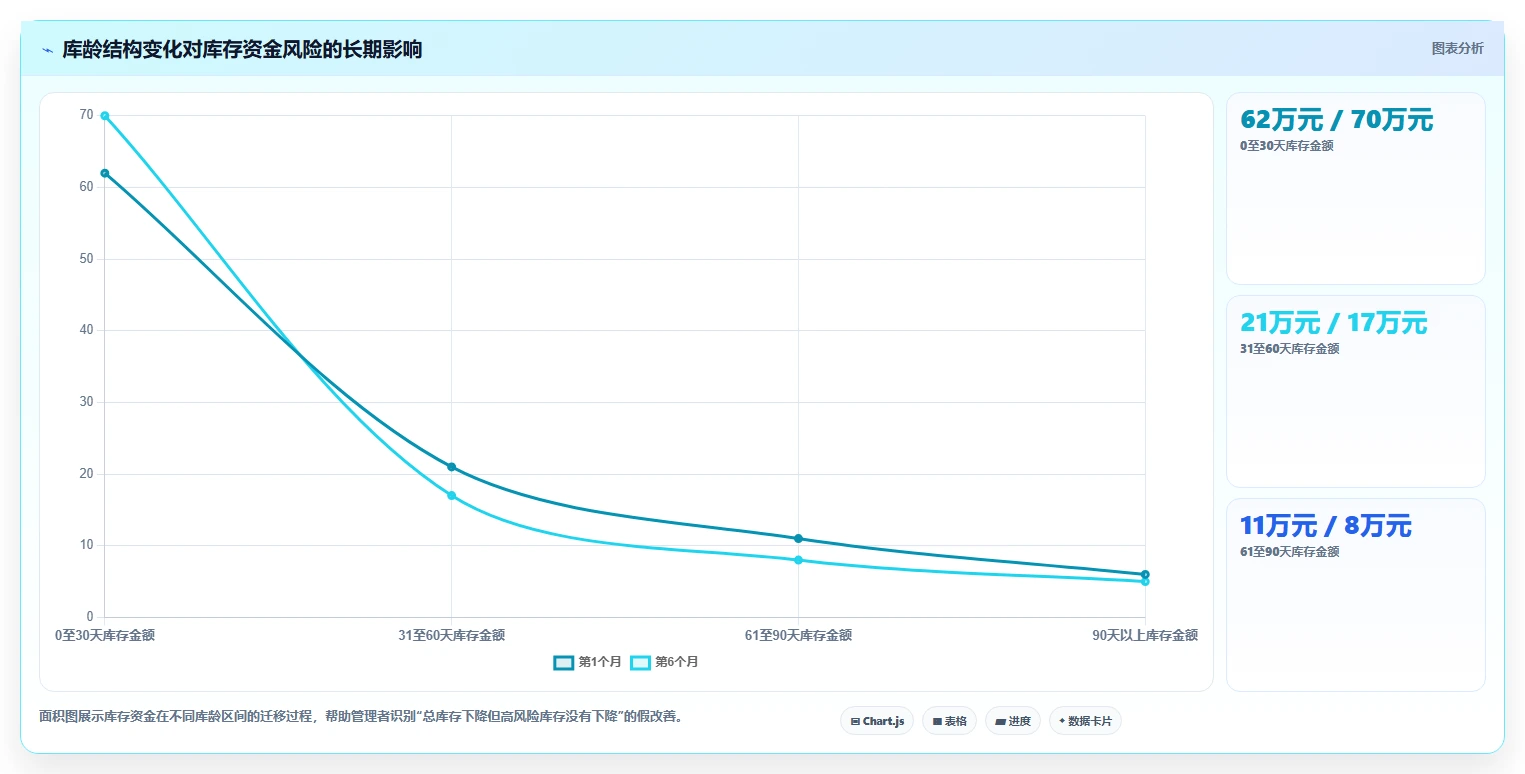
Task: Click the lightning icon beside the title
Action: click(x=47, y=50)
